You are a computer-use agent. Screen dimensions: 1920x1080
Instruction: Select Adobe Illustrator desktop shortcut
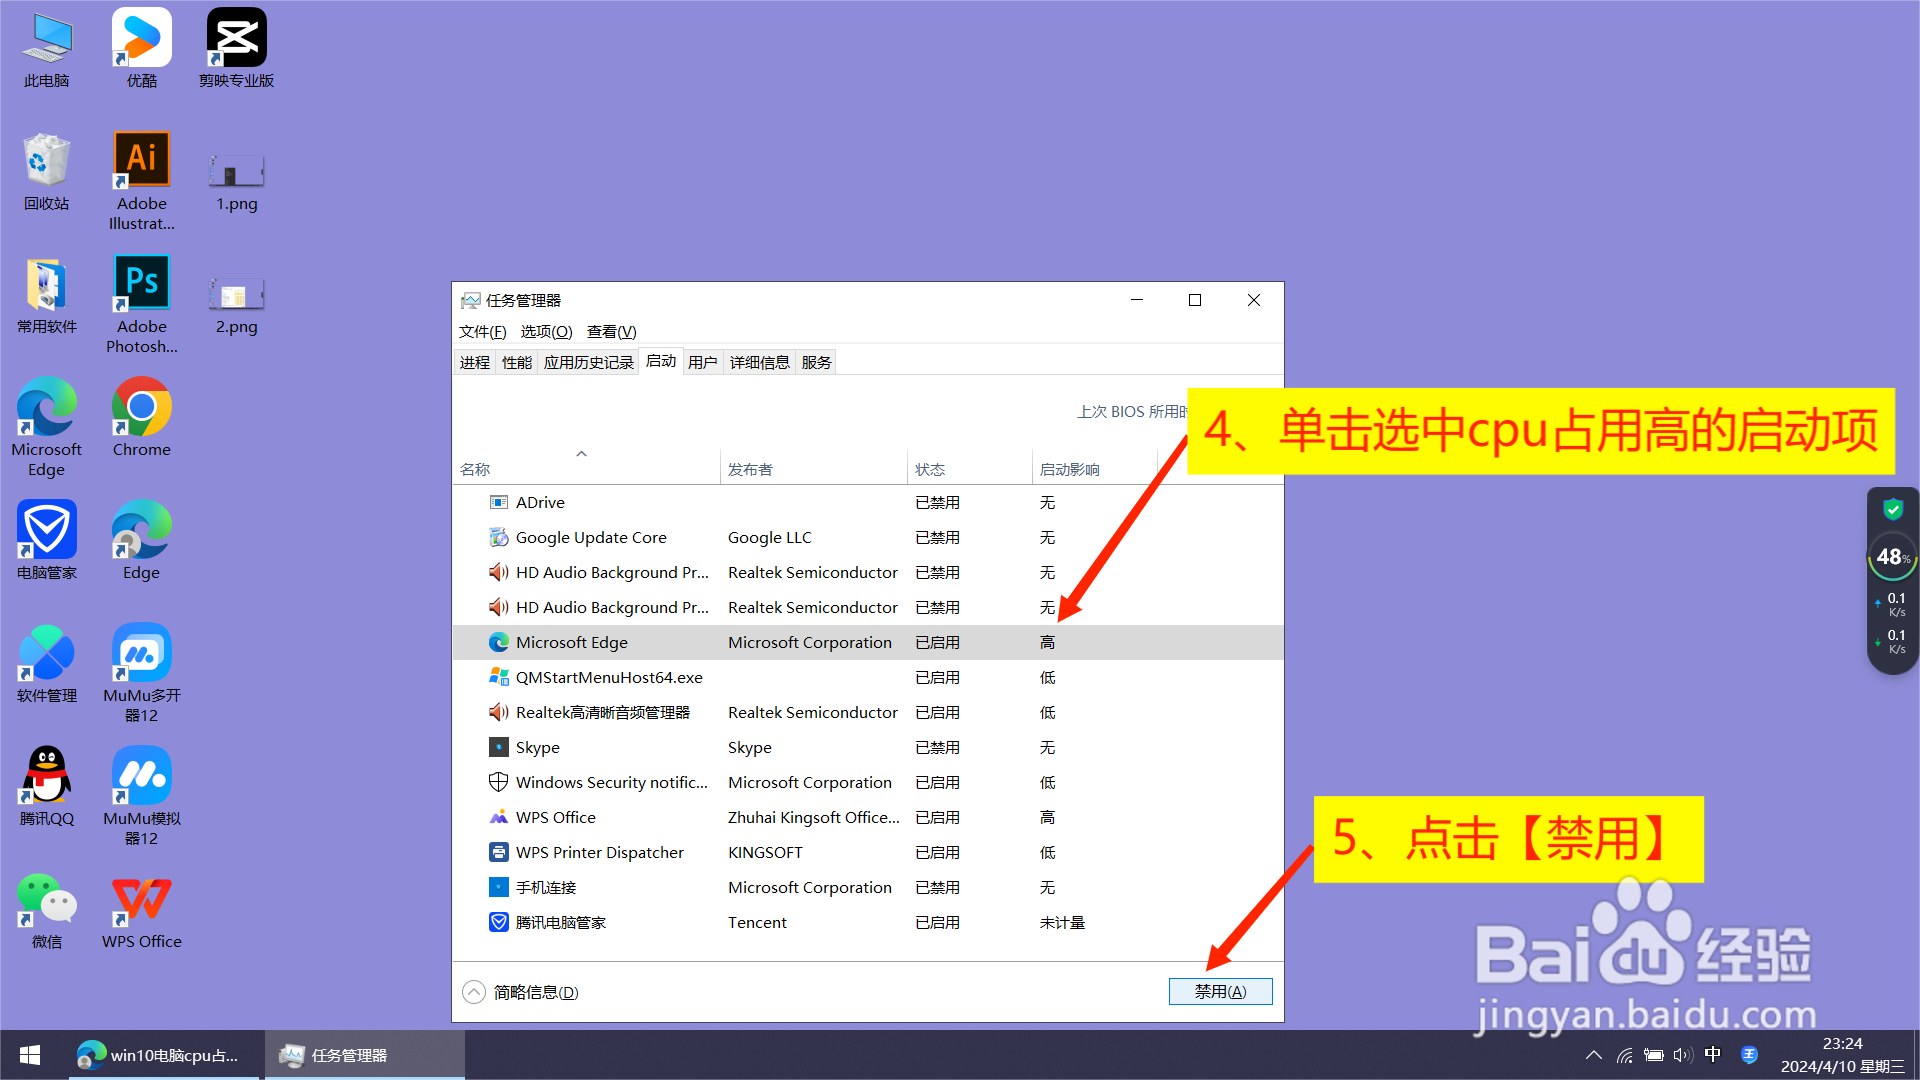click(x=141, y=182)
